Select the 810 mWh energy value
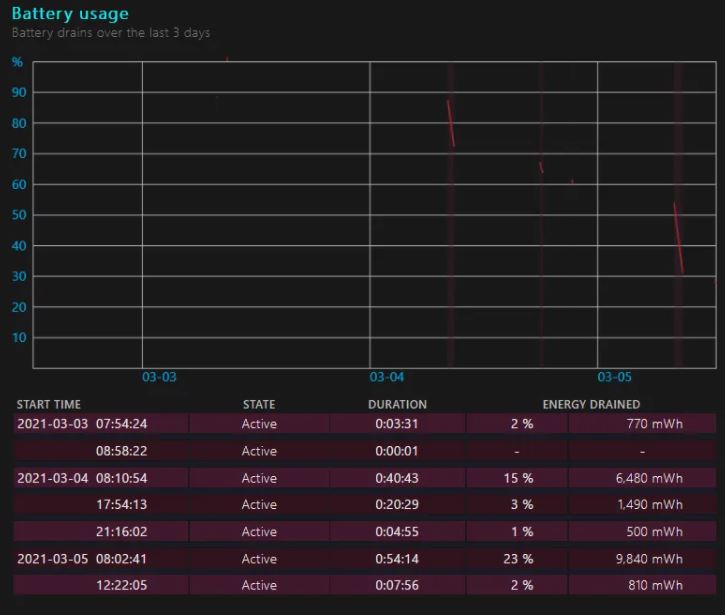Viewport: 725px width, 615px height. pos(655,585)
